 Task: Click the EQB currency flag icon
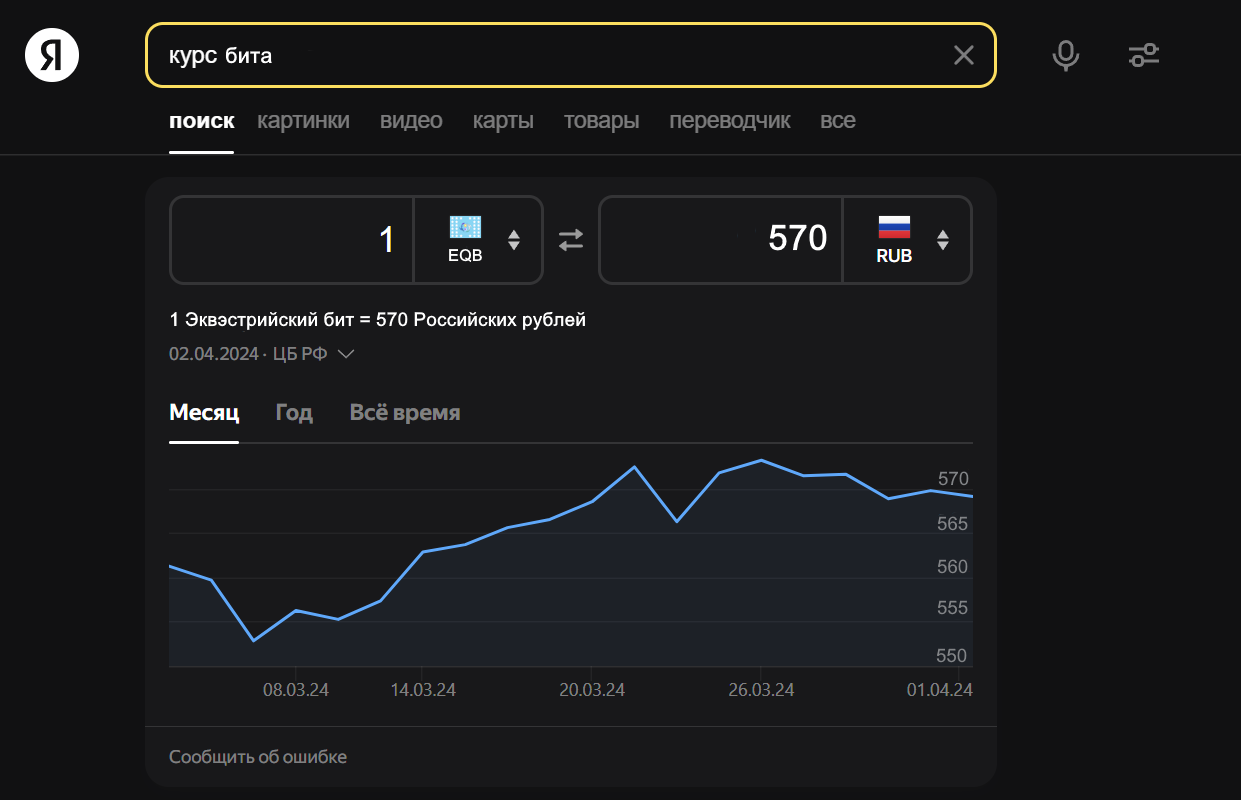[465, 227]
